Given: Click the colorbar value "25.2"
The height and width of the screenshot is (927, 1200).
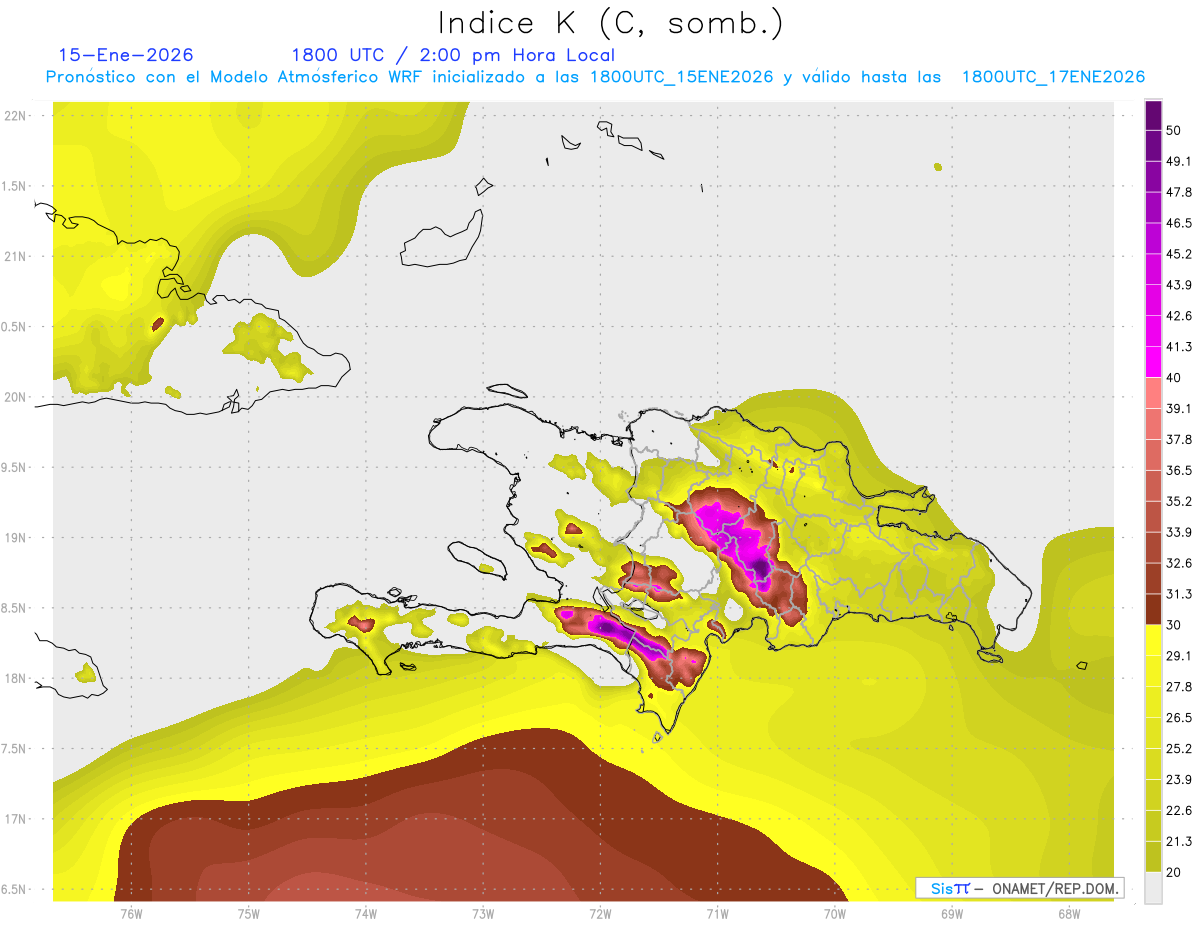Looking at the screenshot, I should (1178, 749).
